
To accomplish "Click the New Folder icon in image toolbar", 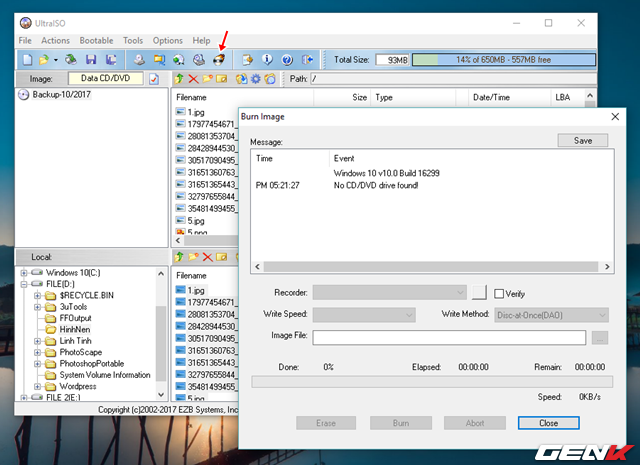I will pos(207,78).
